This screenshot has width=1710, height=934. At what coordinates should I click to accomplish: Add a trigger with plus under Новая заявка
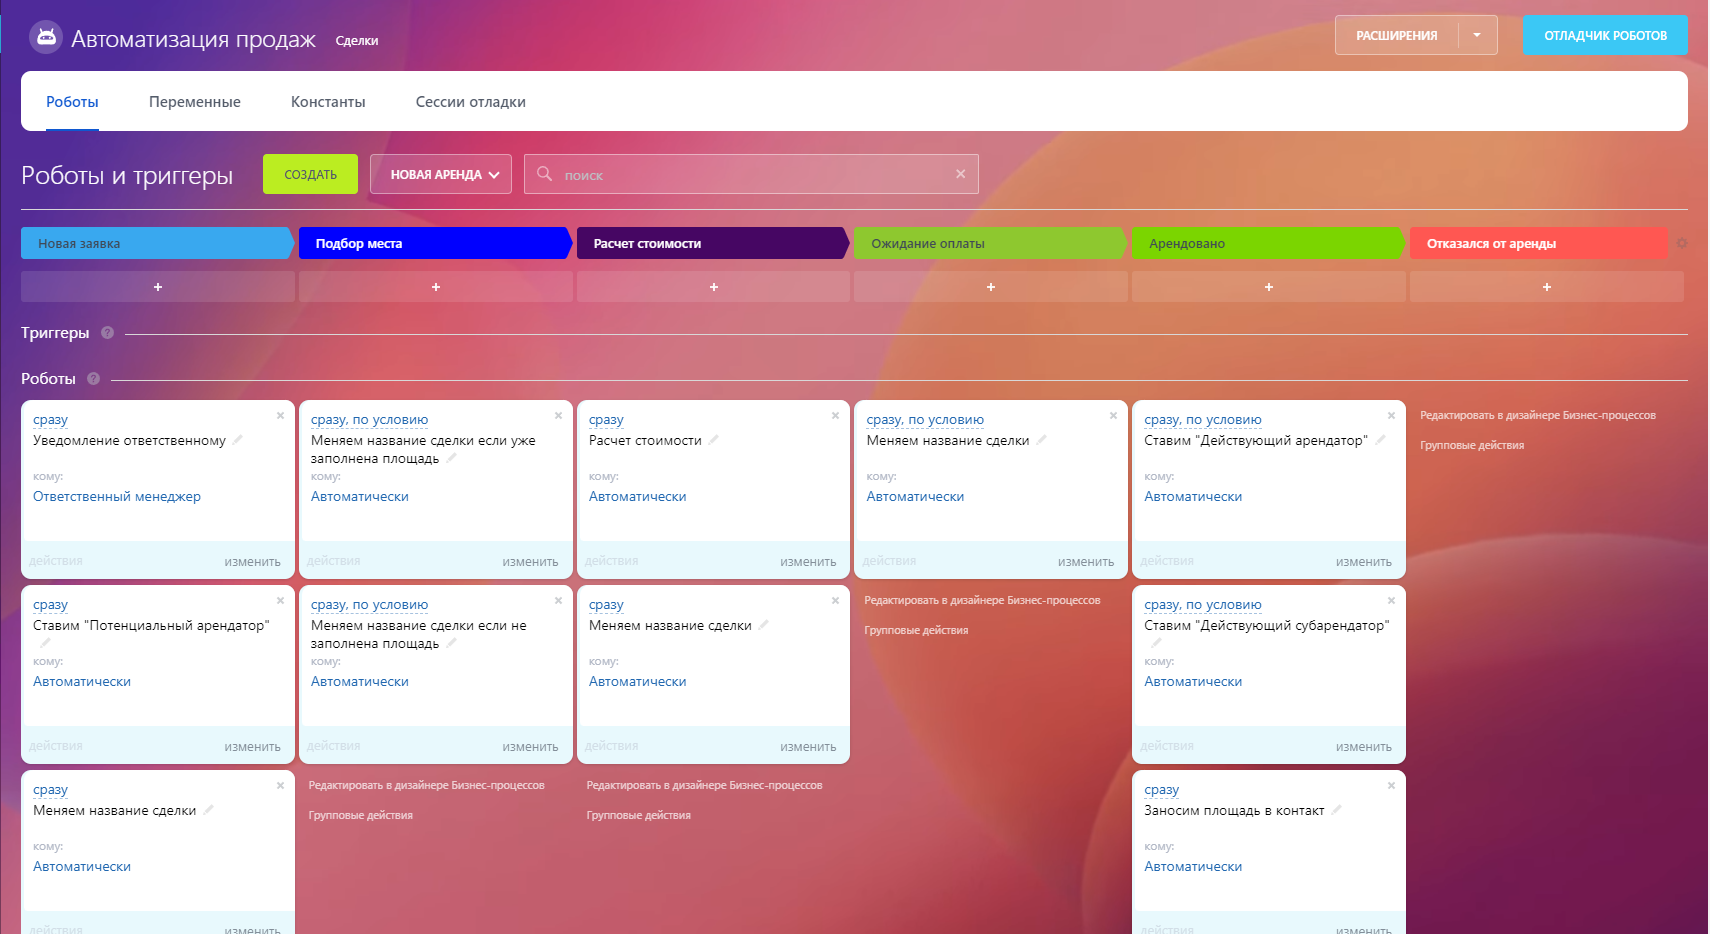point(158,287)
